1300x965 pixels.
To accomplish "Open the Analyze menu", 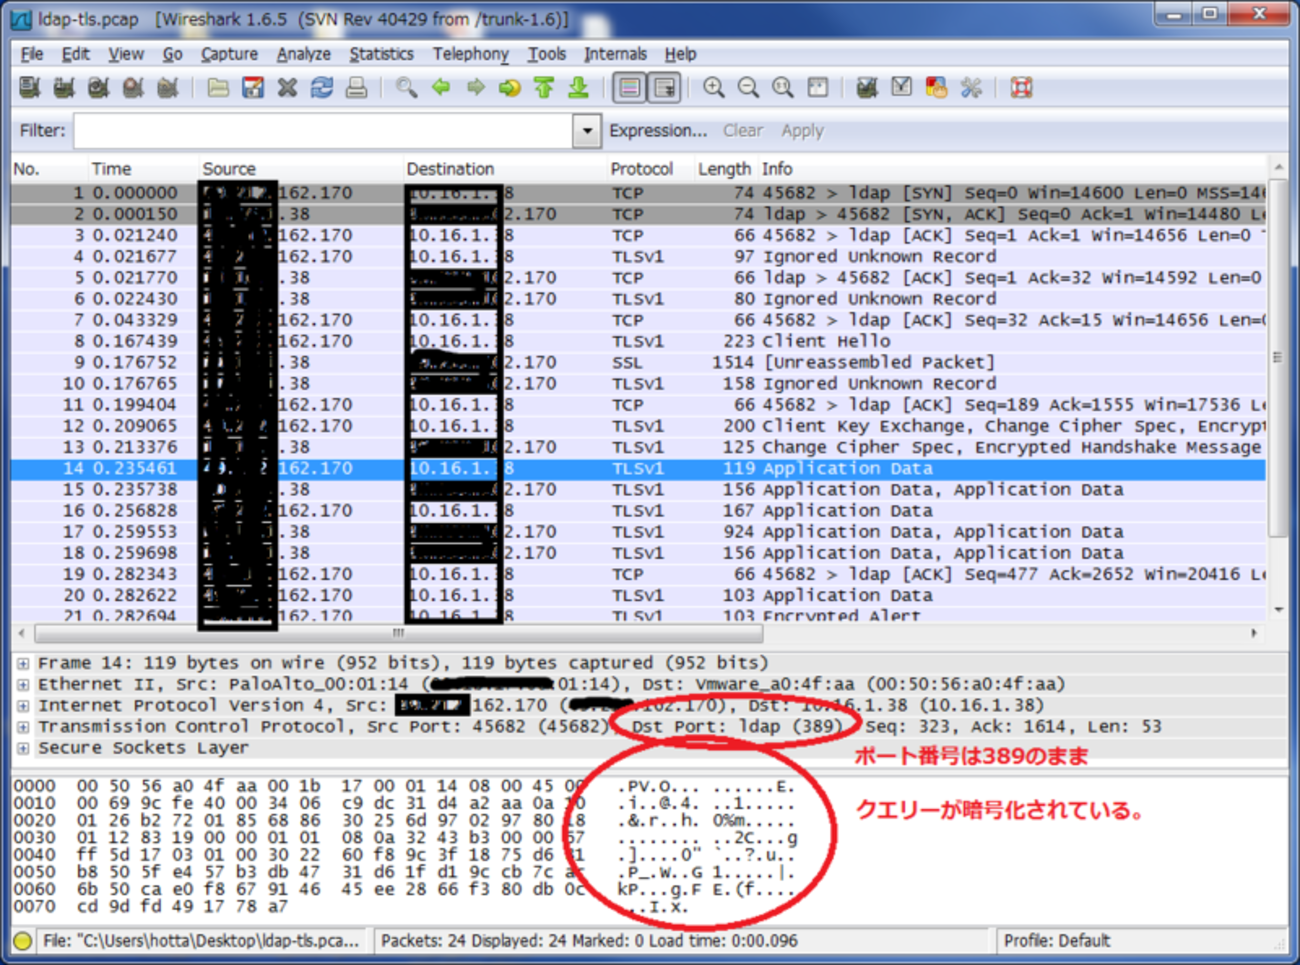I will (x=303, y=54).
